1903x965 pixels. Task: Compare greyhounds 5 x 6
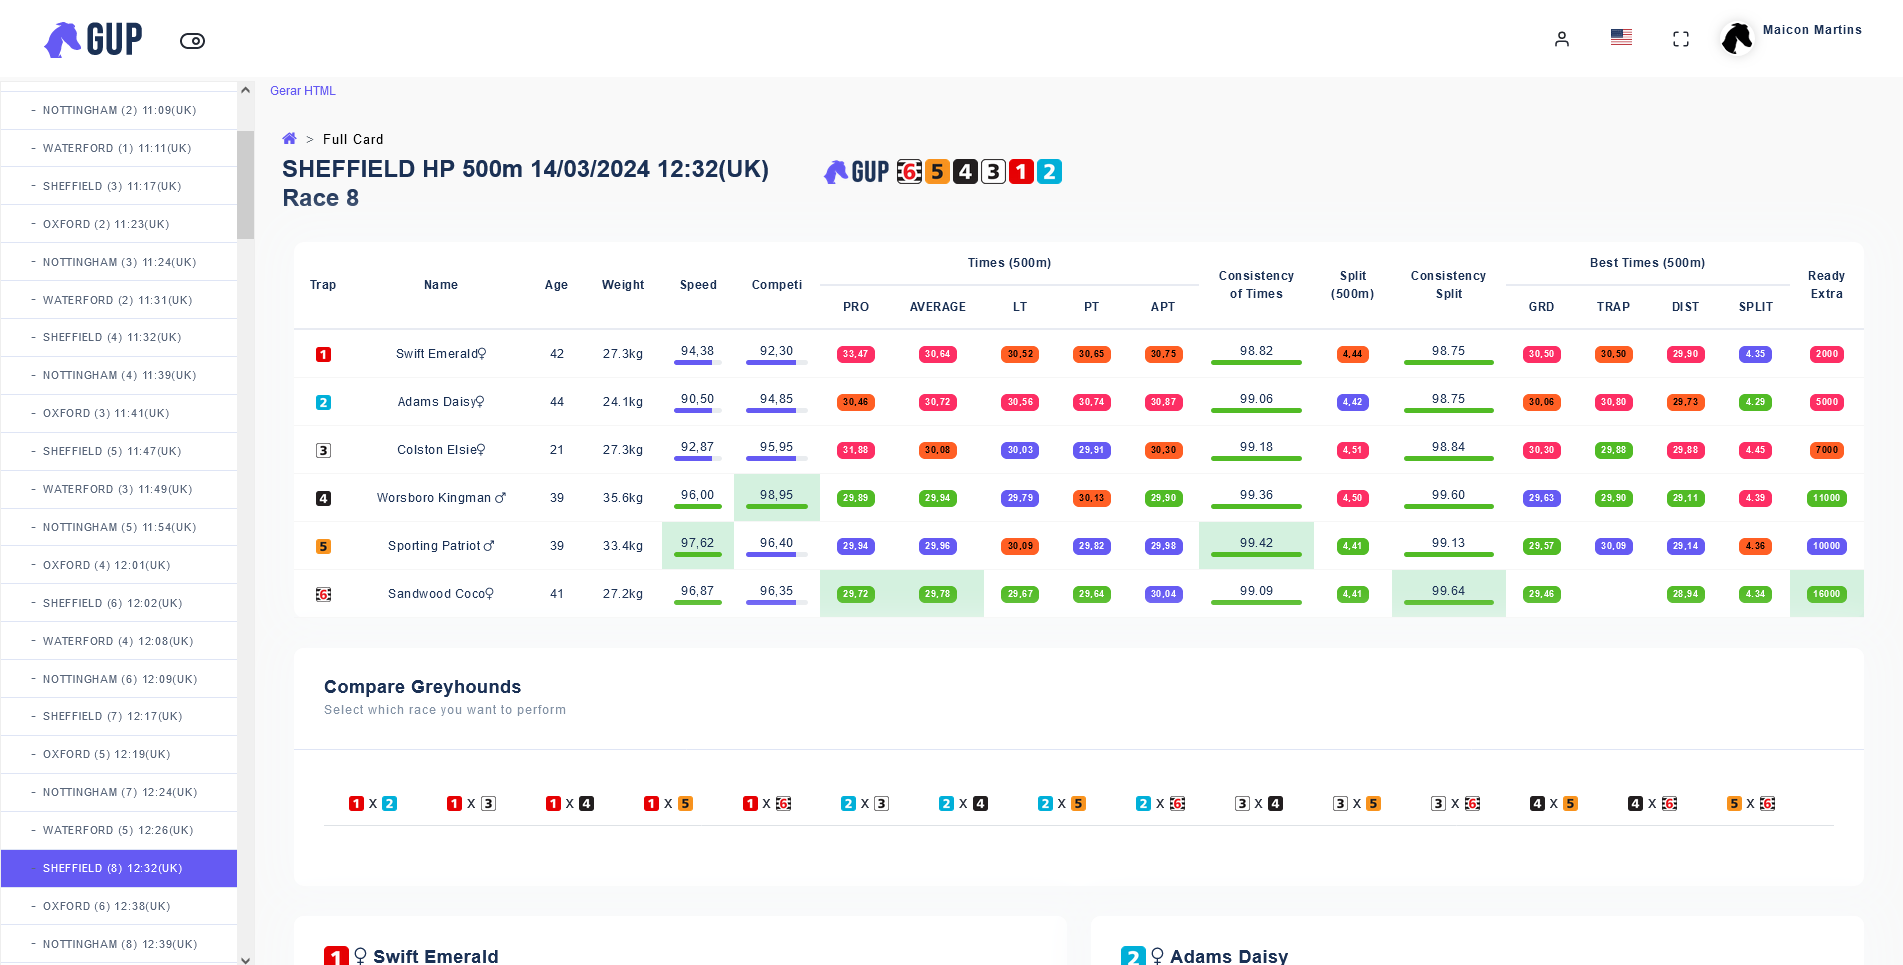(1751, 803)
